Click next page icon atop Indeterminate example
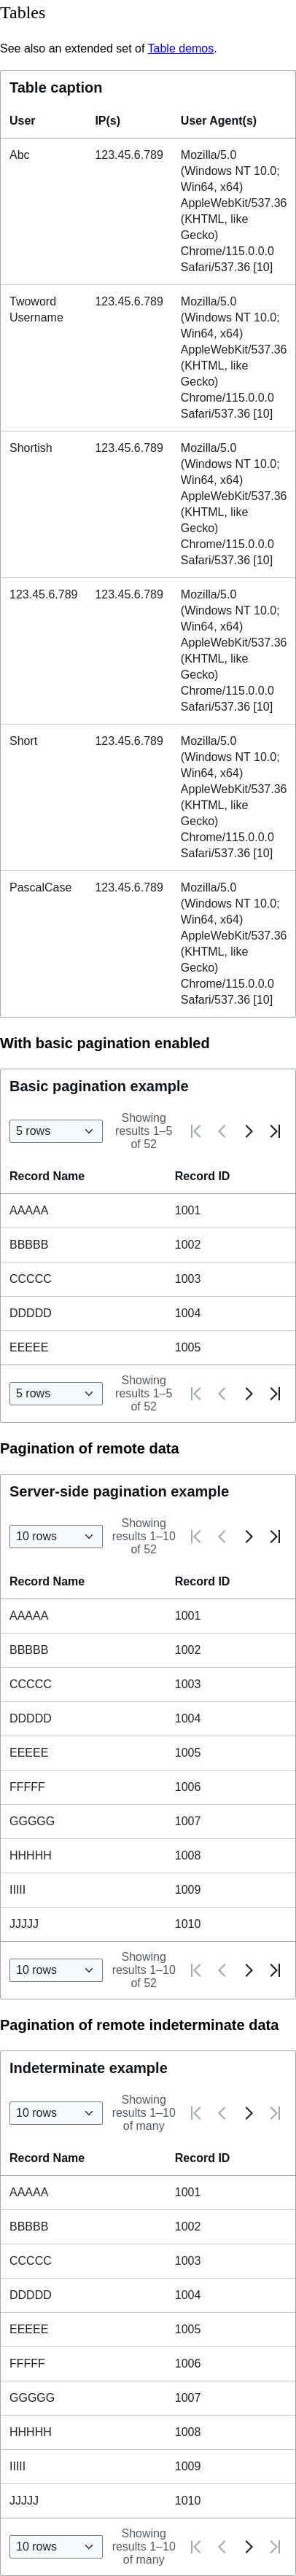This screenshot has width=296, height=2576. coord(248,2113)
